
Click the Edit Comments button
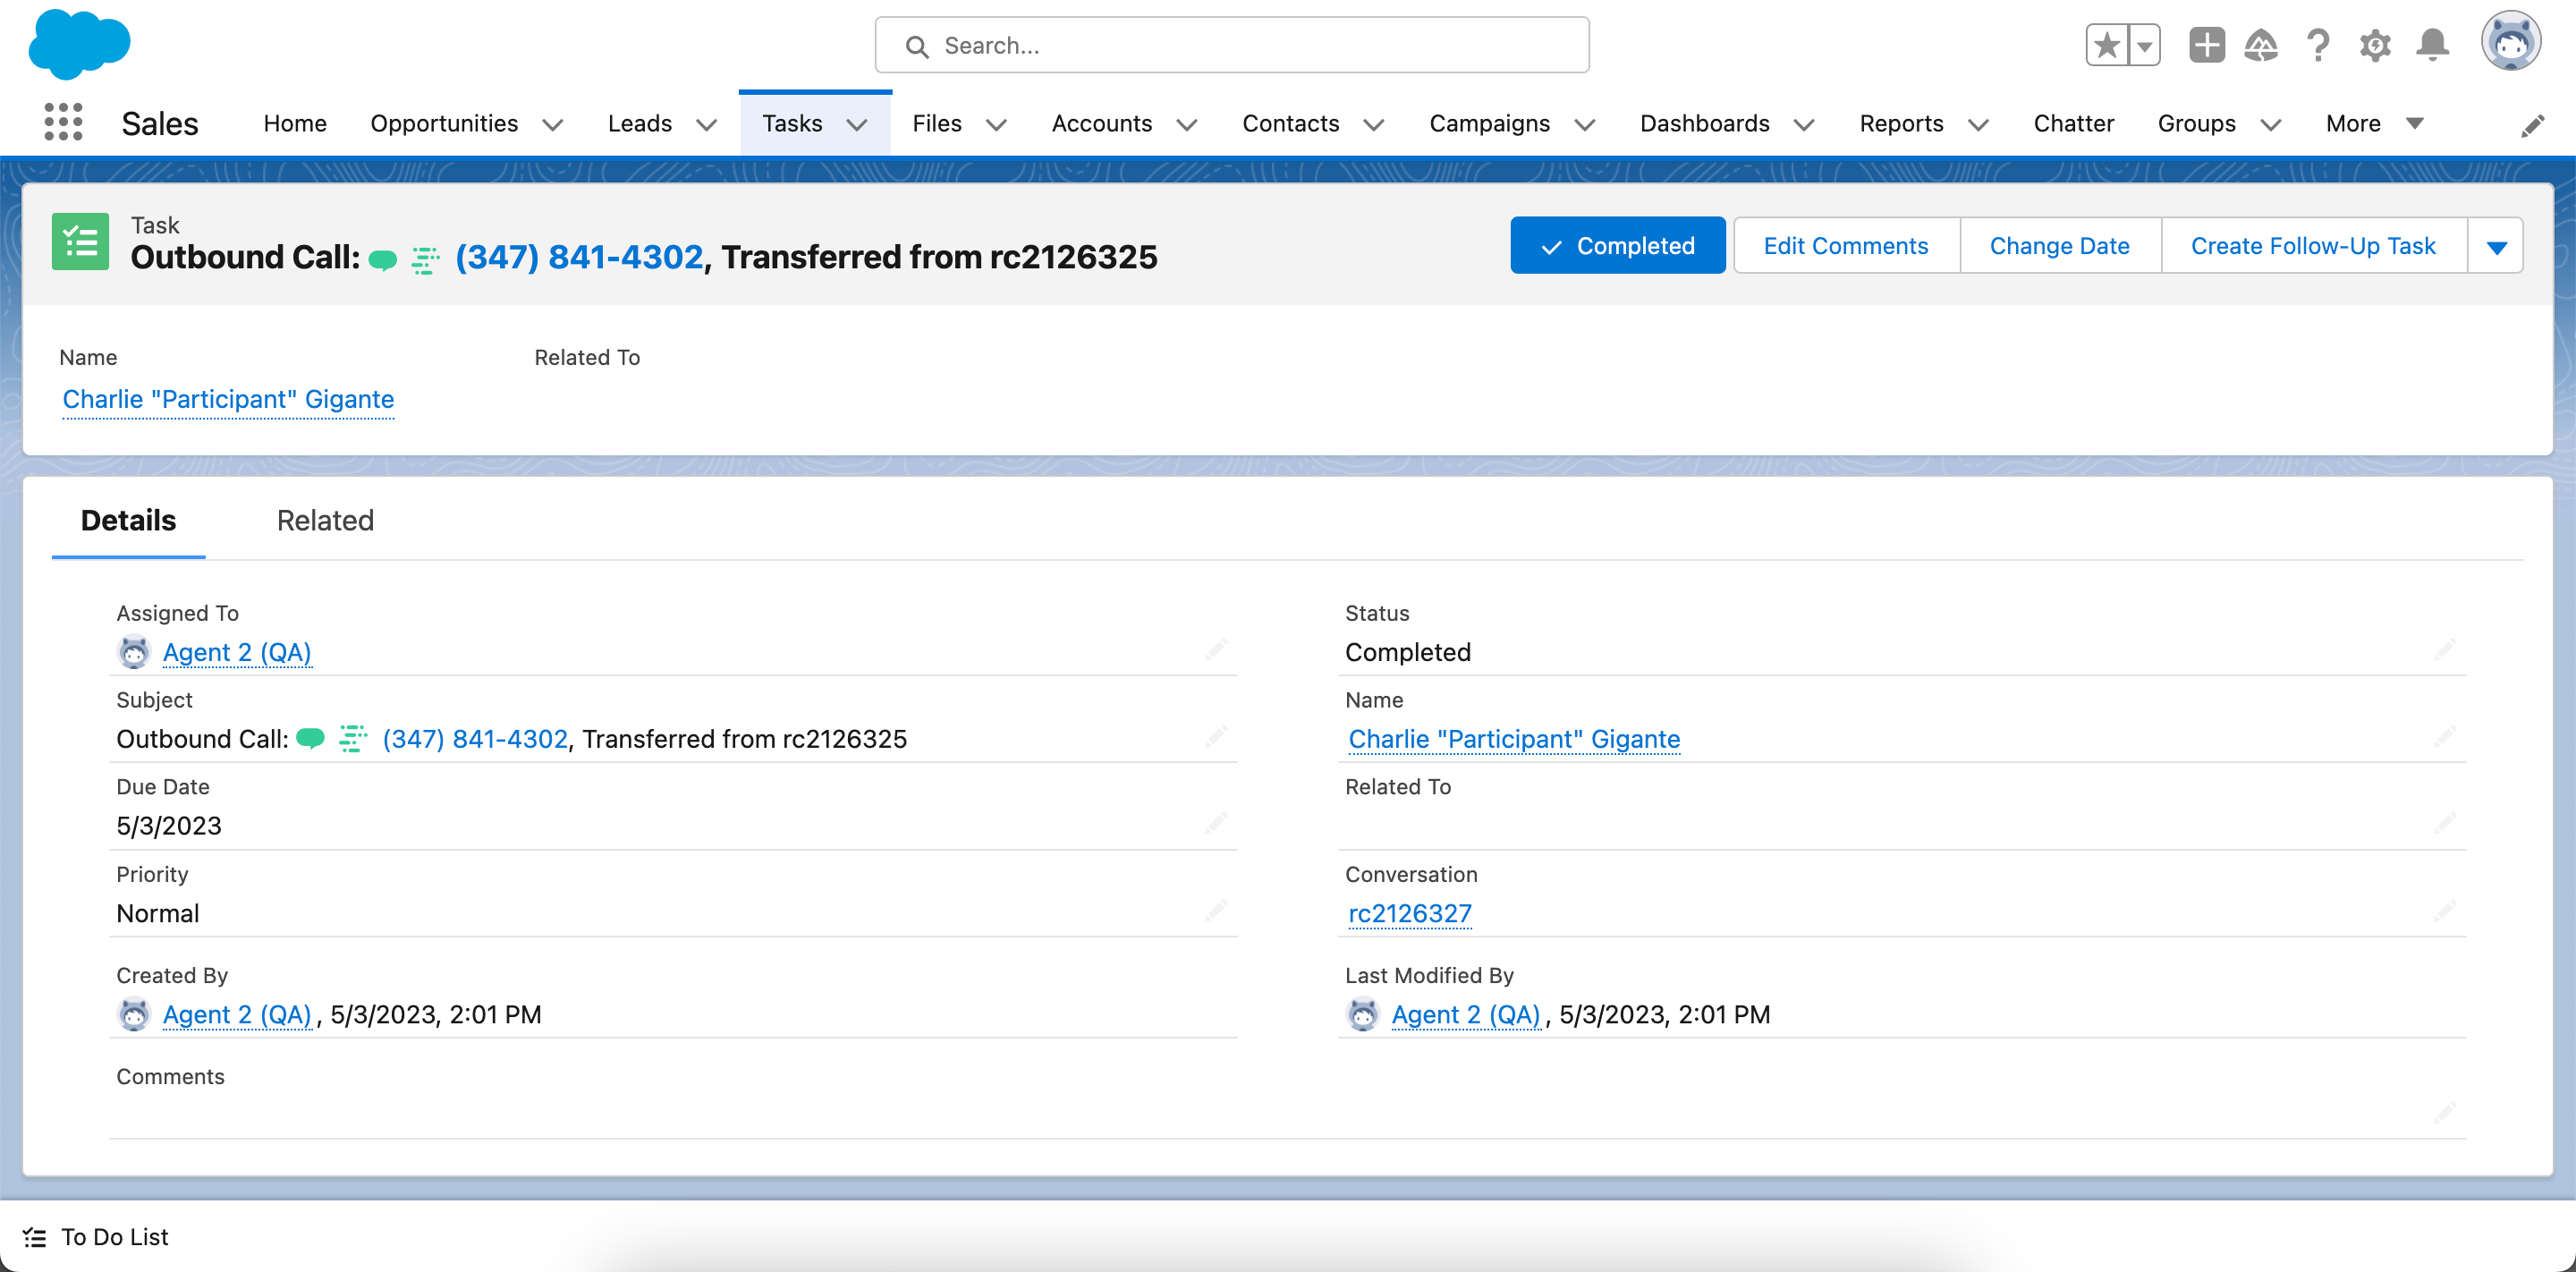tap(1845, 246)
